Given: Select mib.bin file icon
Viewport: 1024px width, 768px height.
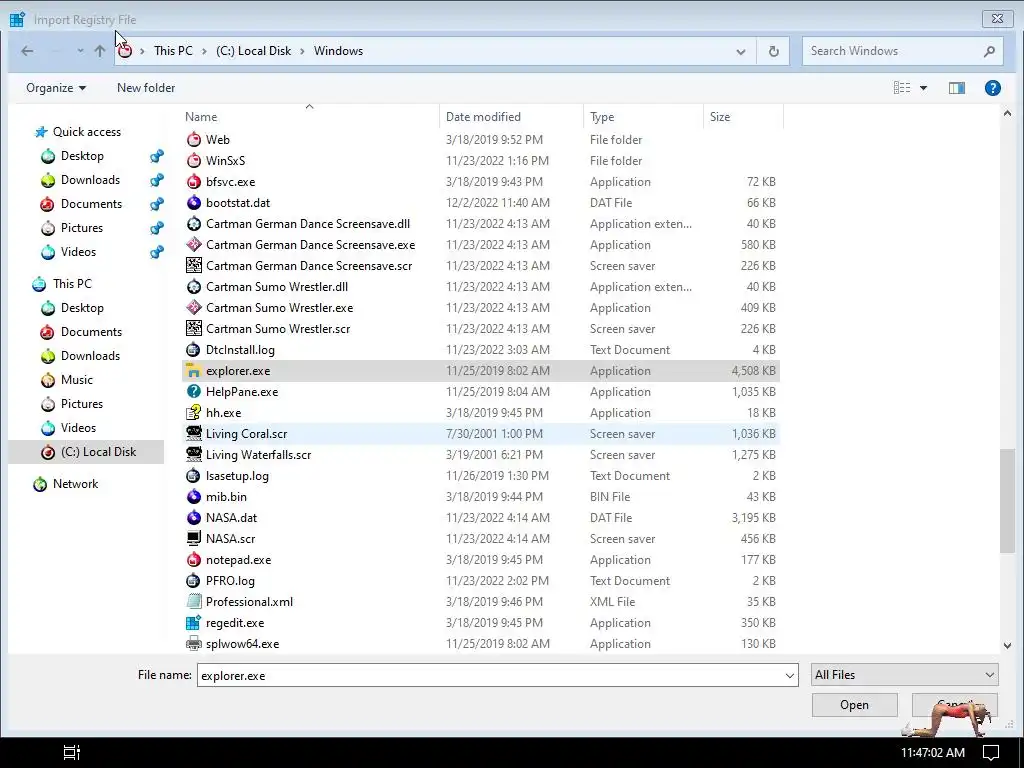Looking at the screenshot, I should [x=194, y=497].
